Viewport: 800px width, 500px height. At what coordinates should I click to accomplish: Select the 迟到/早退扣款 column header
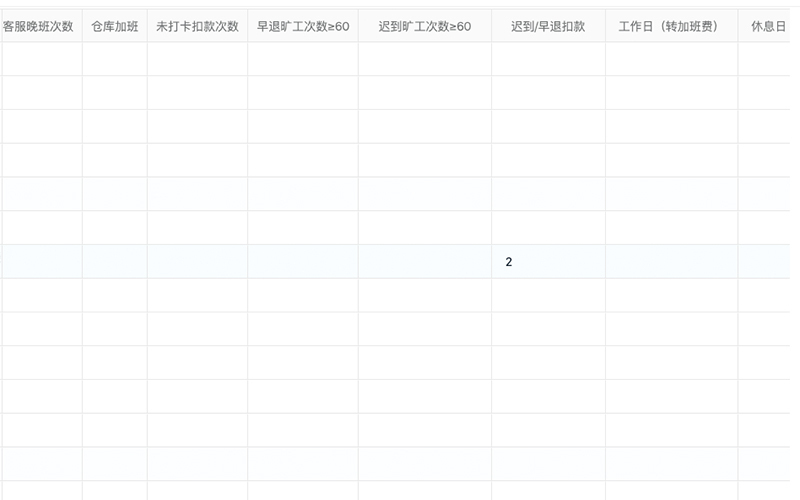click(548, 26)
